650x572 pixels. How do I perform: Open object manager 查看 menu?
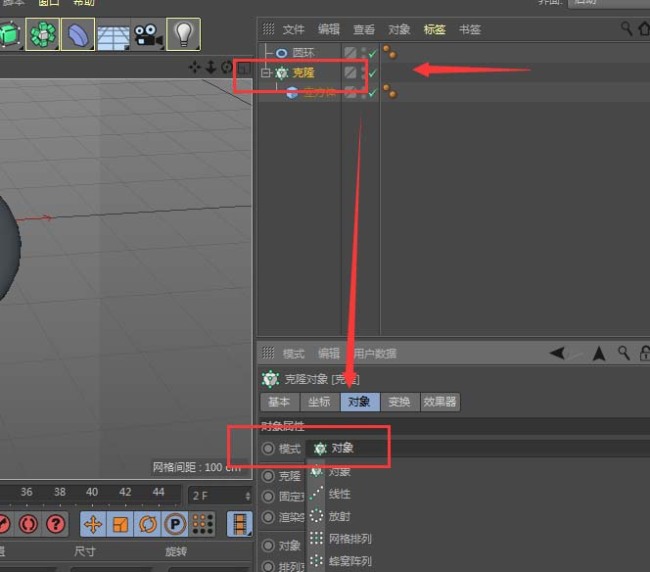point(364,29)
